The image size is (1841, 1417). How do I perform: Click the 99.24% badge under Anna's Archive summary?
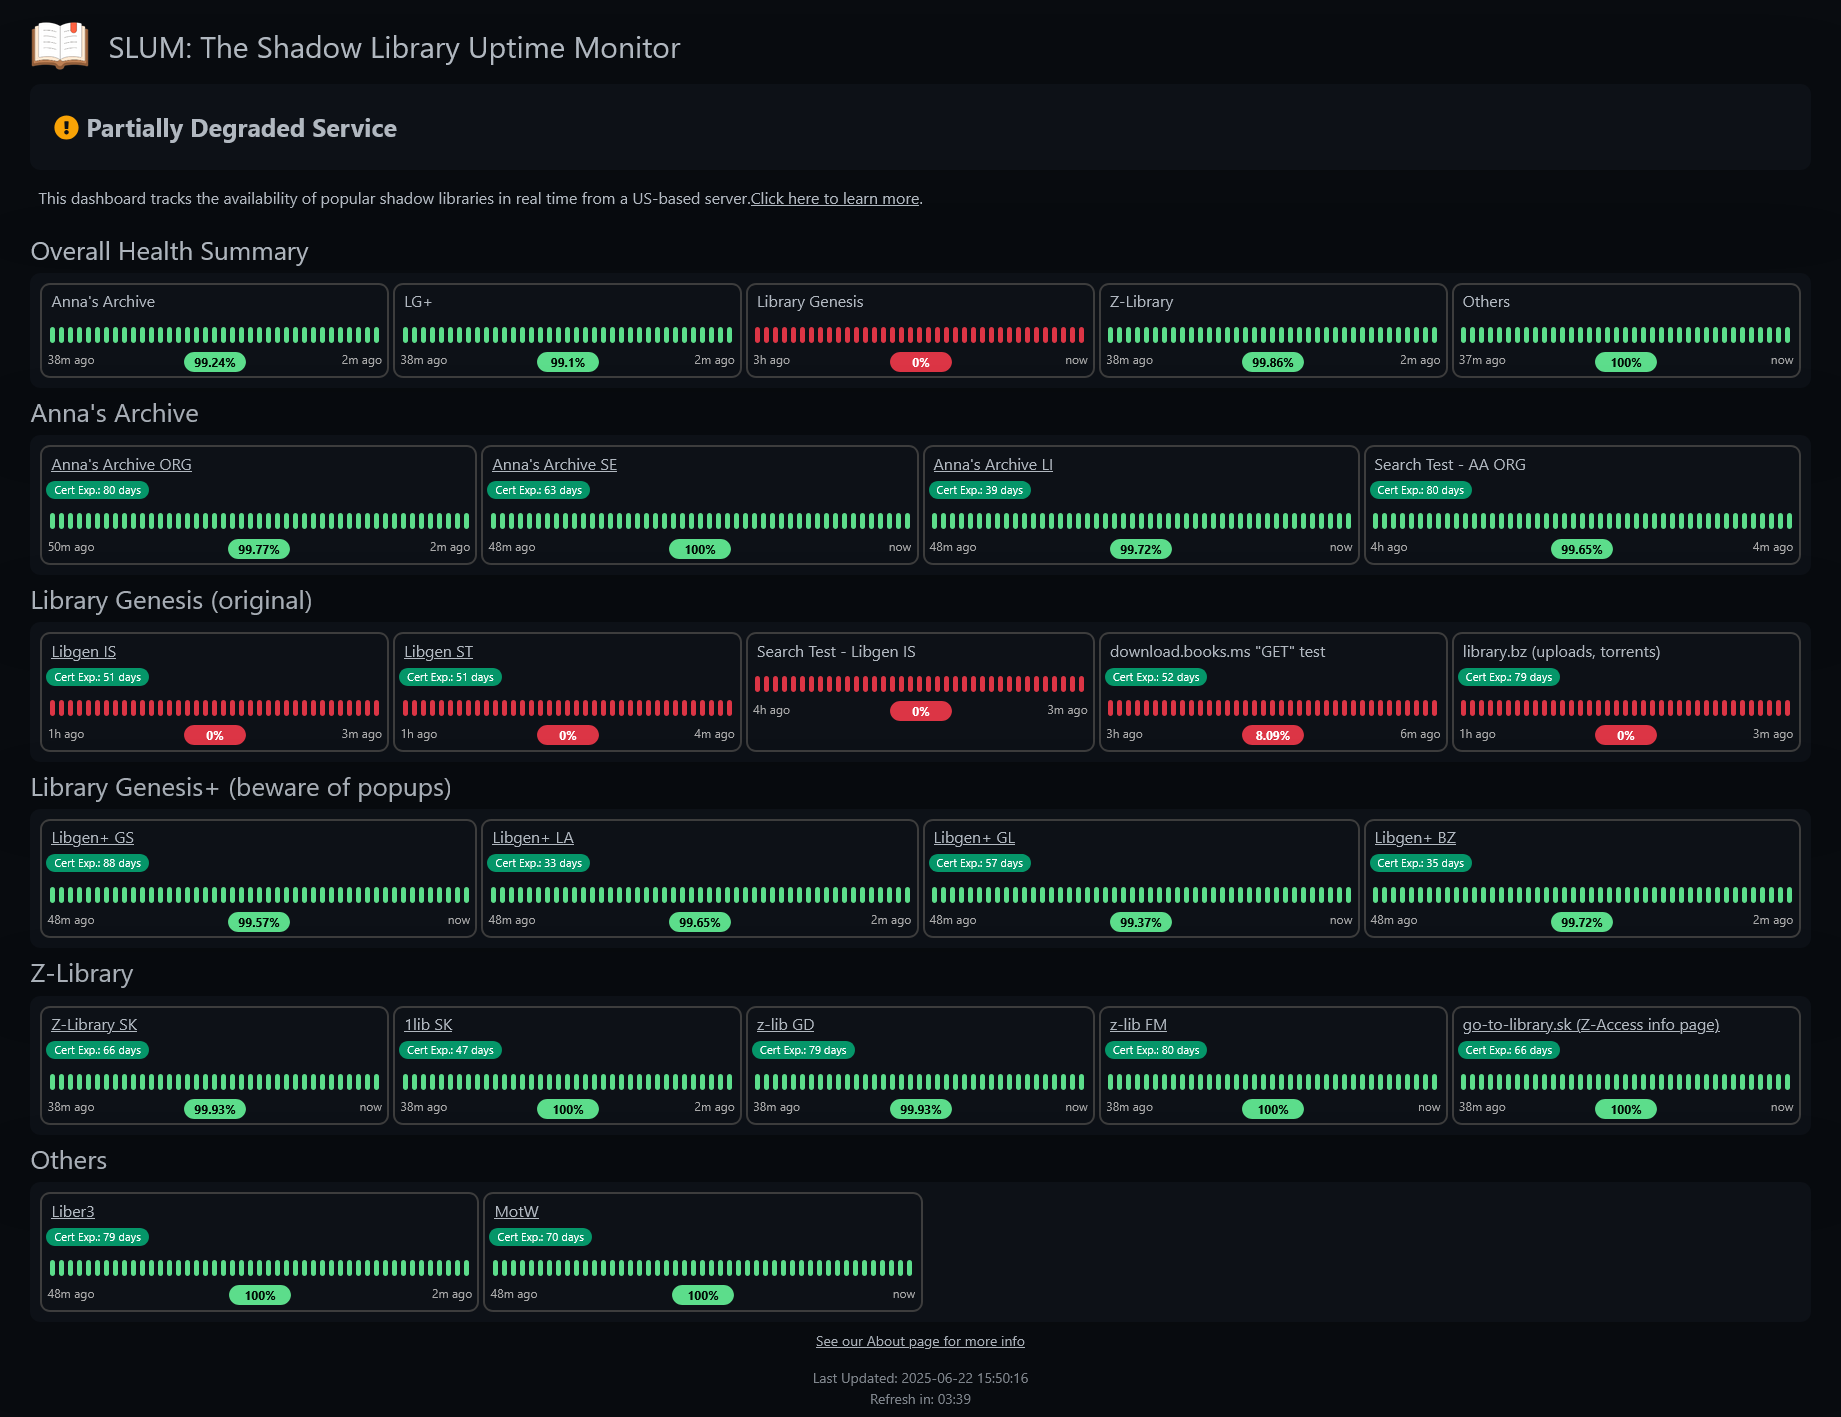(215, 362)
